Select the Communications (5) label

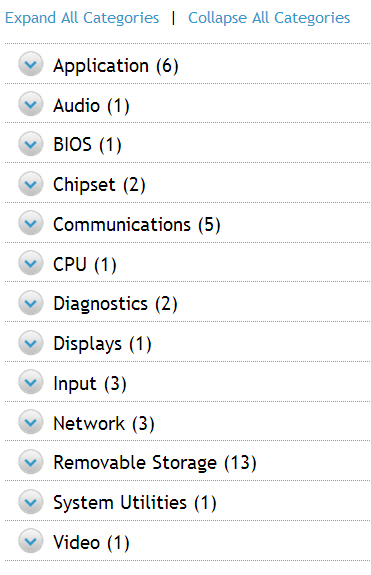(137, 225)
